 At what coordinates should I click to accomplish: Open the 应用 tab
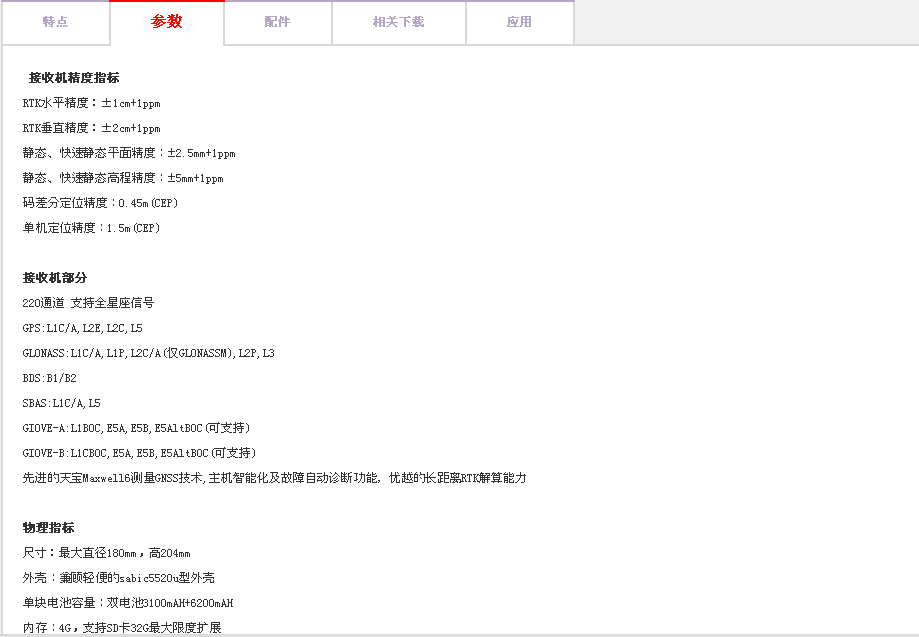519,22
